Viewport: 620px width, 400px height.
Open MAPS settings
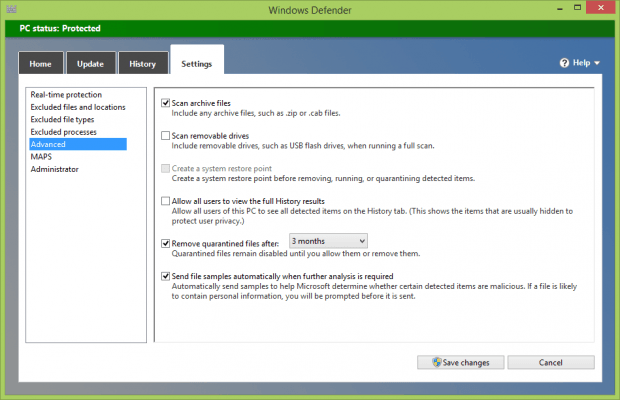[x=41, y=157]
